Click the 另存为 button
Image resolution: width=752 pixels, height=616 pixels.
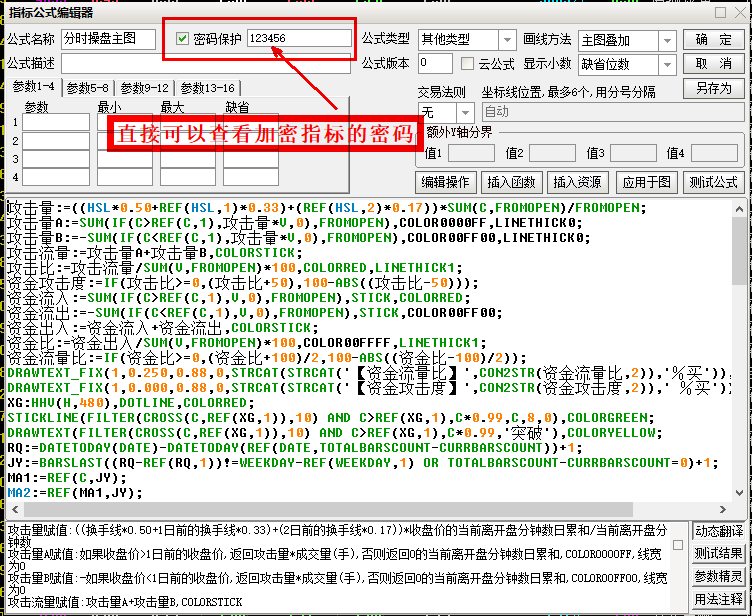click(x=713, y=88)
